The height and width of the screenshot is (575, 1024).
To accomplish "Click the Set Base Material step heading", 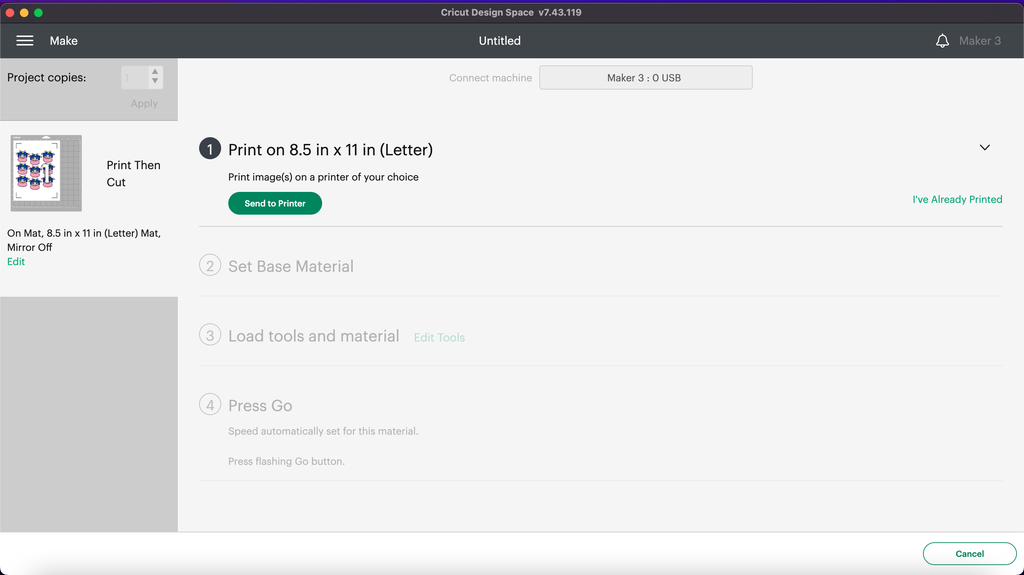I will (x=291, y=267).
